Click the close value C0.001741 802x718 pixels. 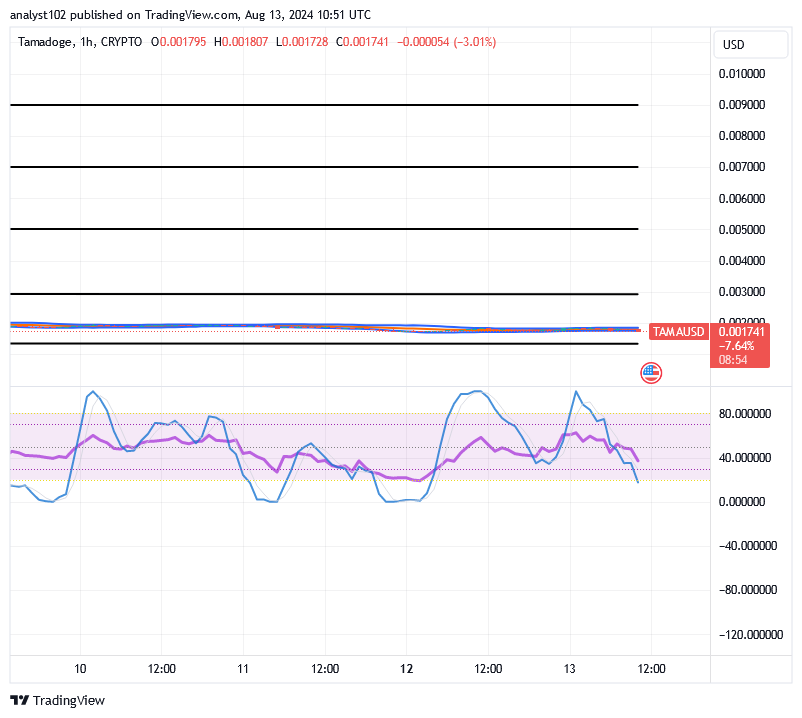pos(362,42)
